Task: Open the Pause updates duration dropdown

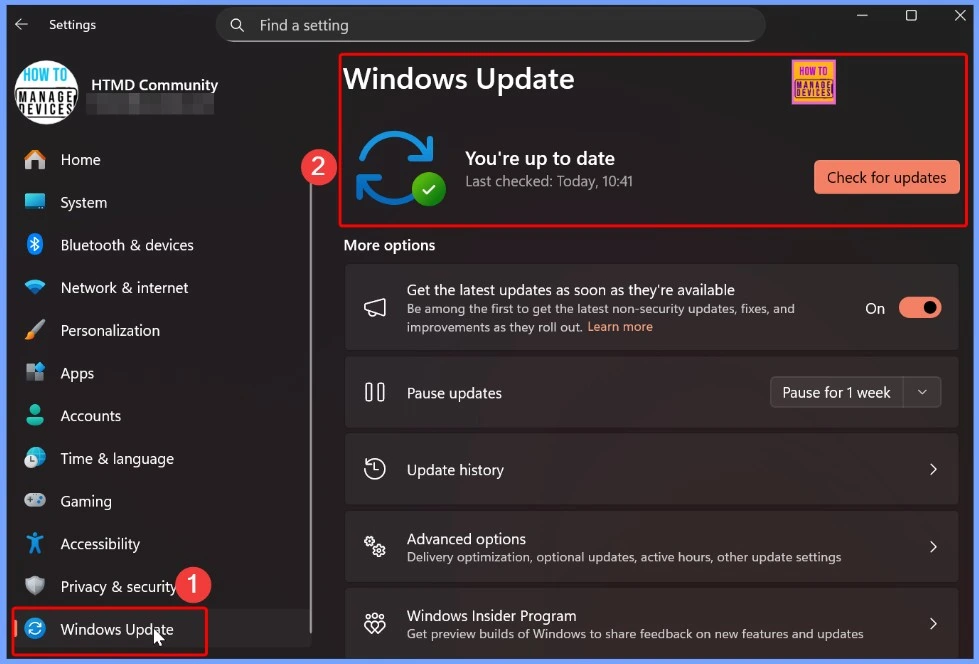Action: click(922, 392)
